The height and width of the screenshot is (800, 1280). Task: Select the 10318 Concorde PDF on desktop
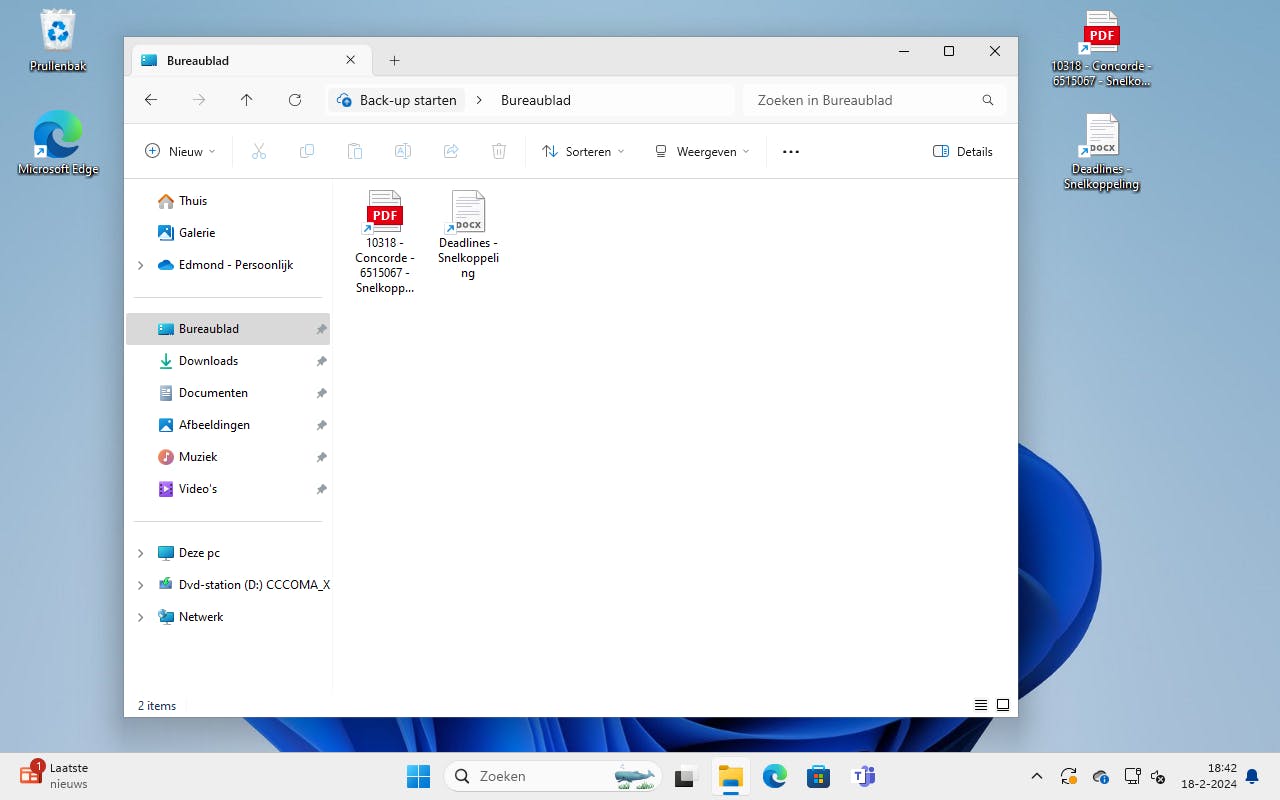pos(1101,49)
